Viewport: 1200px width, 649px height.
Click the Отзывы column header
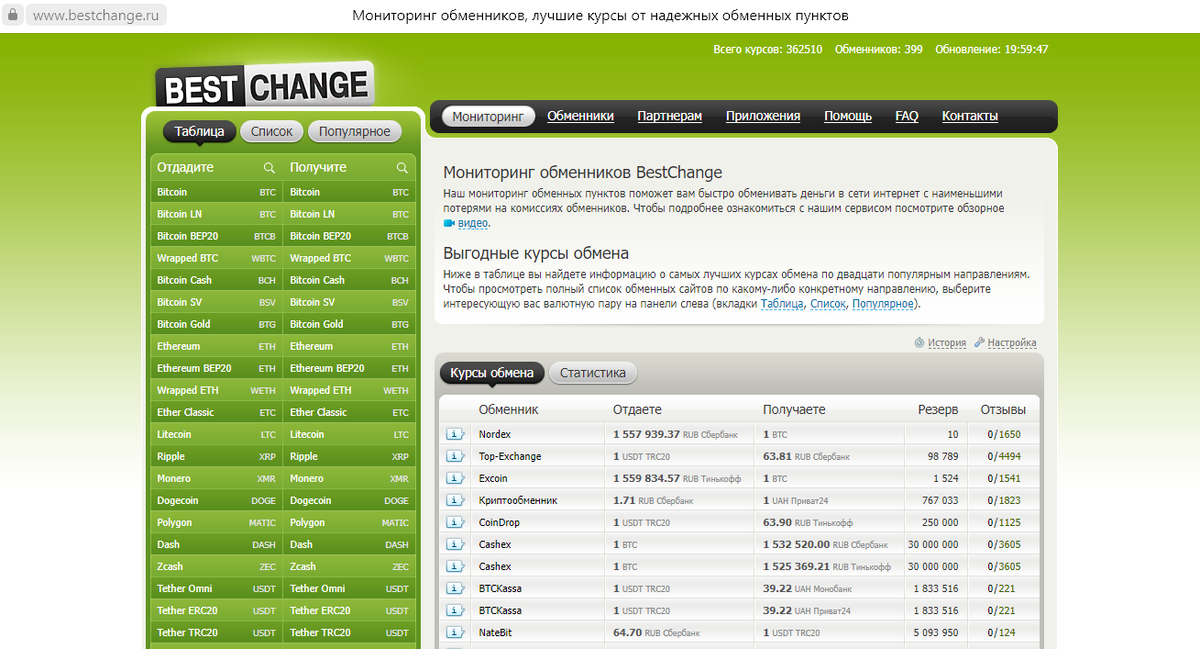click(1003, 410)
